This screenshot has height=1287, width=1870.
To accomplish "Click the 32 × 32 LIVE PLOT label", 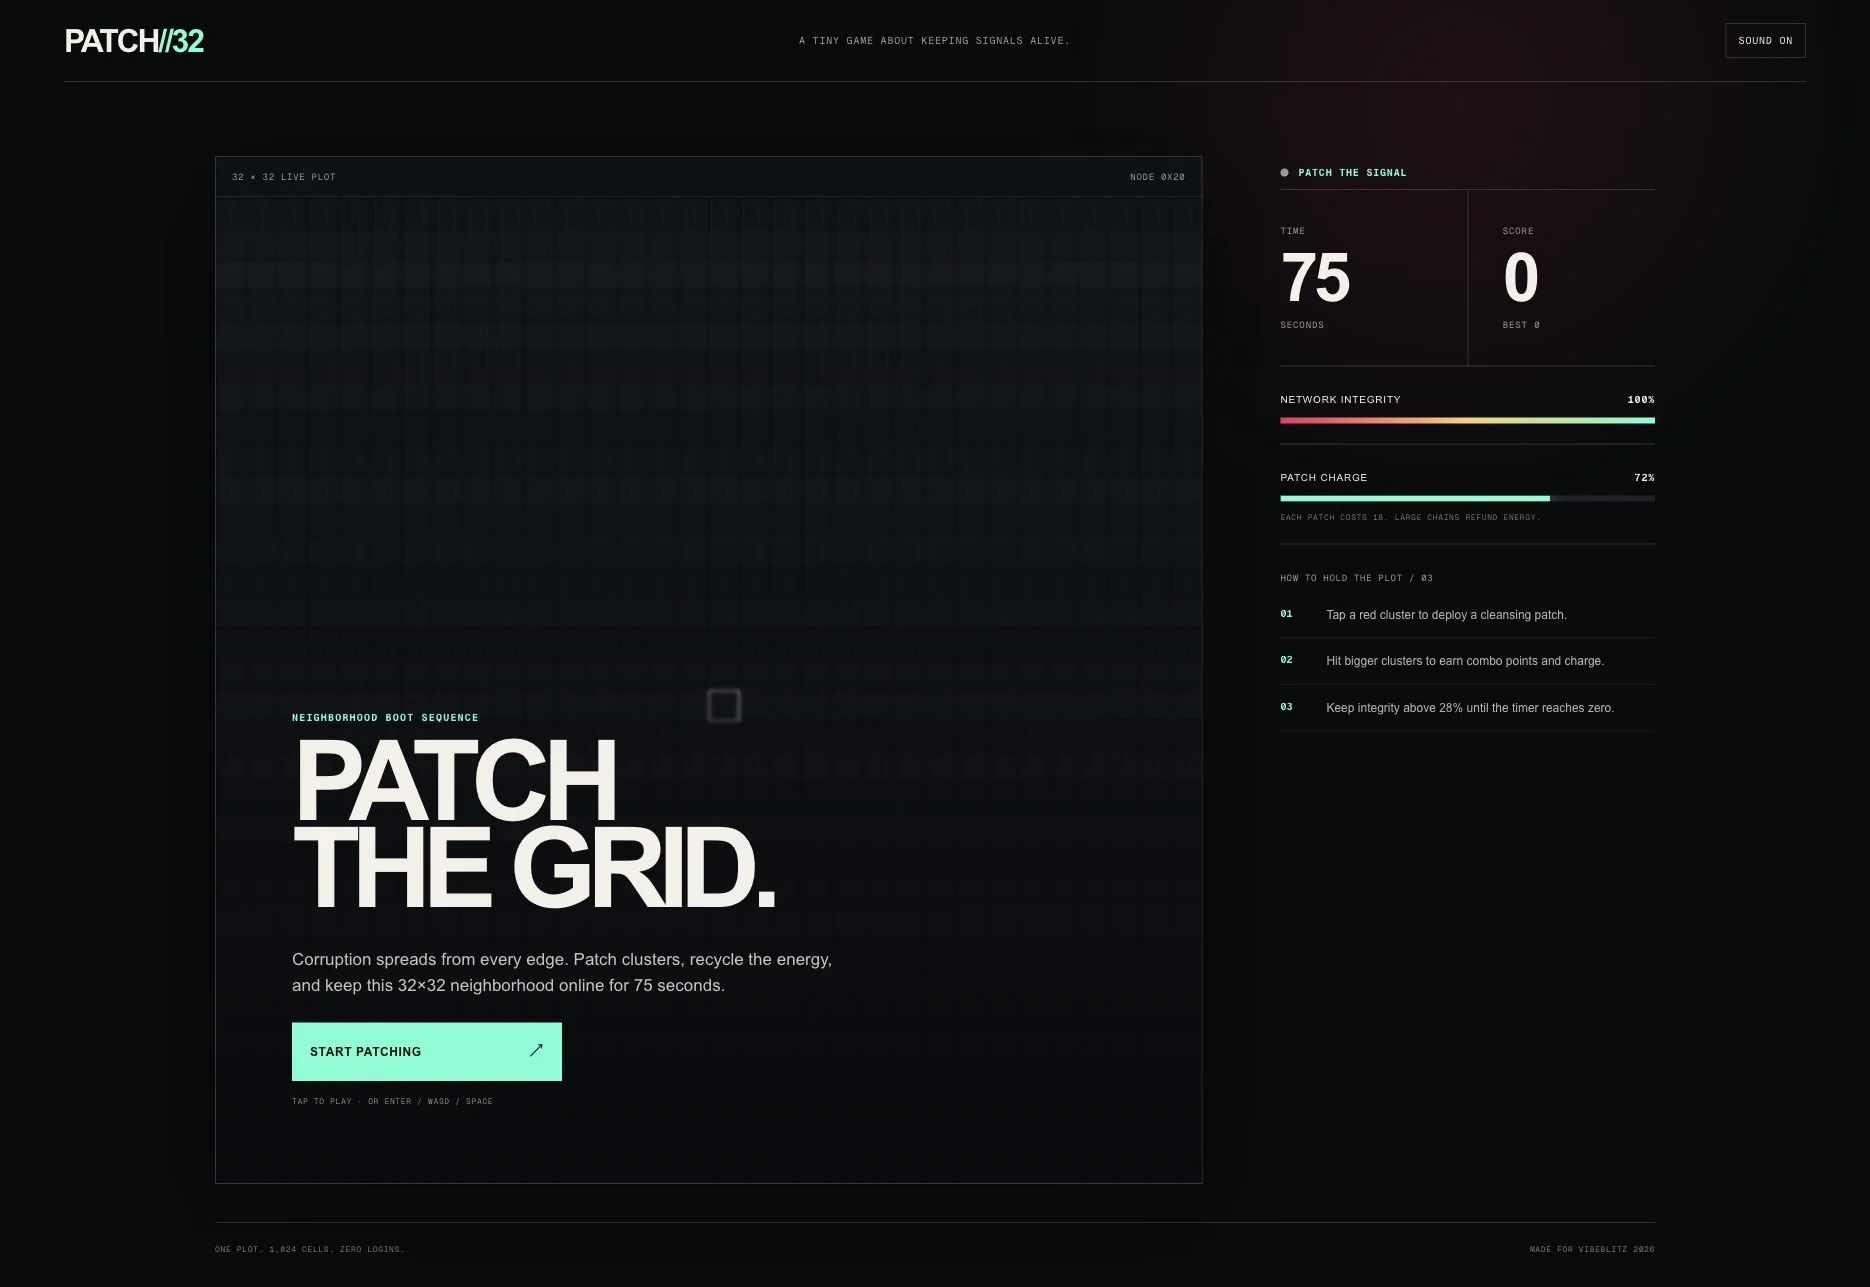I will click(x=284, y=177).
